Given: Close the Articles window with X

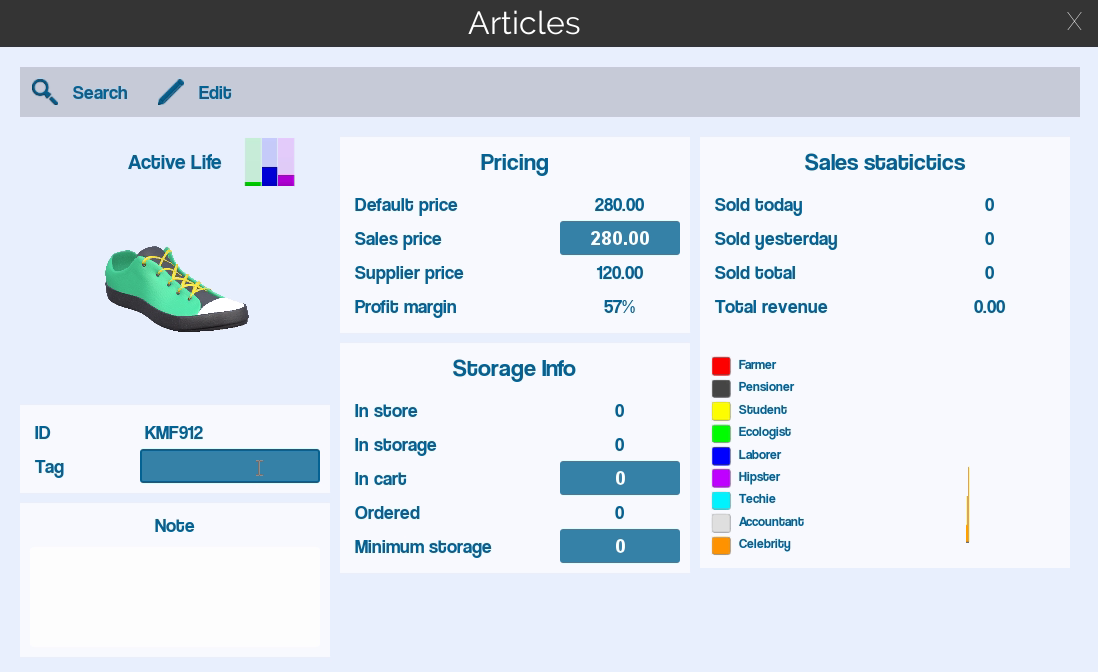Looking at the screenshot, I should click(1074, 22).
